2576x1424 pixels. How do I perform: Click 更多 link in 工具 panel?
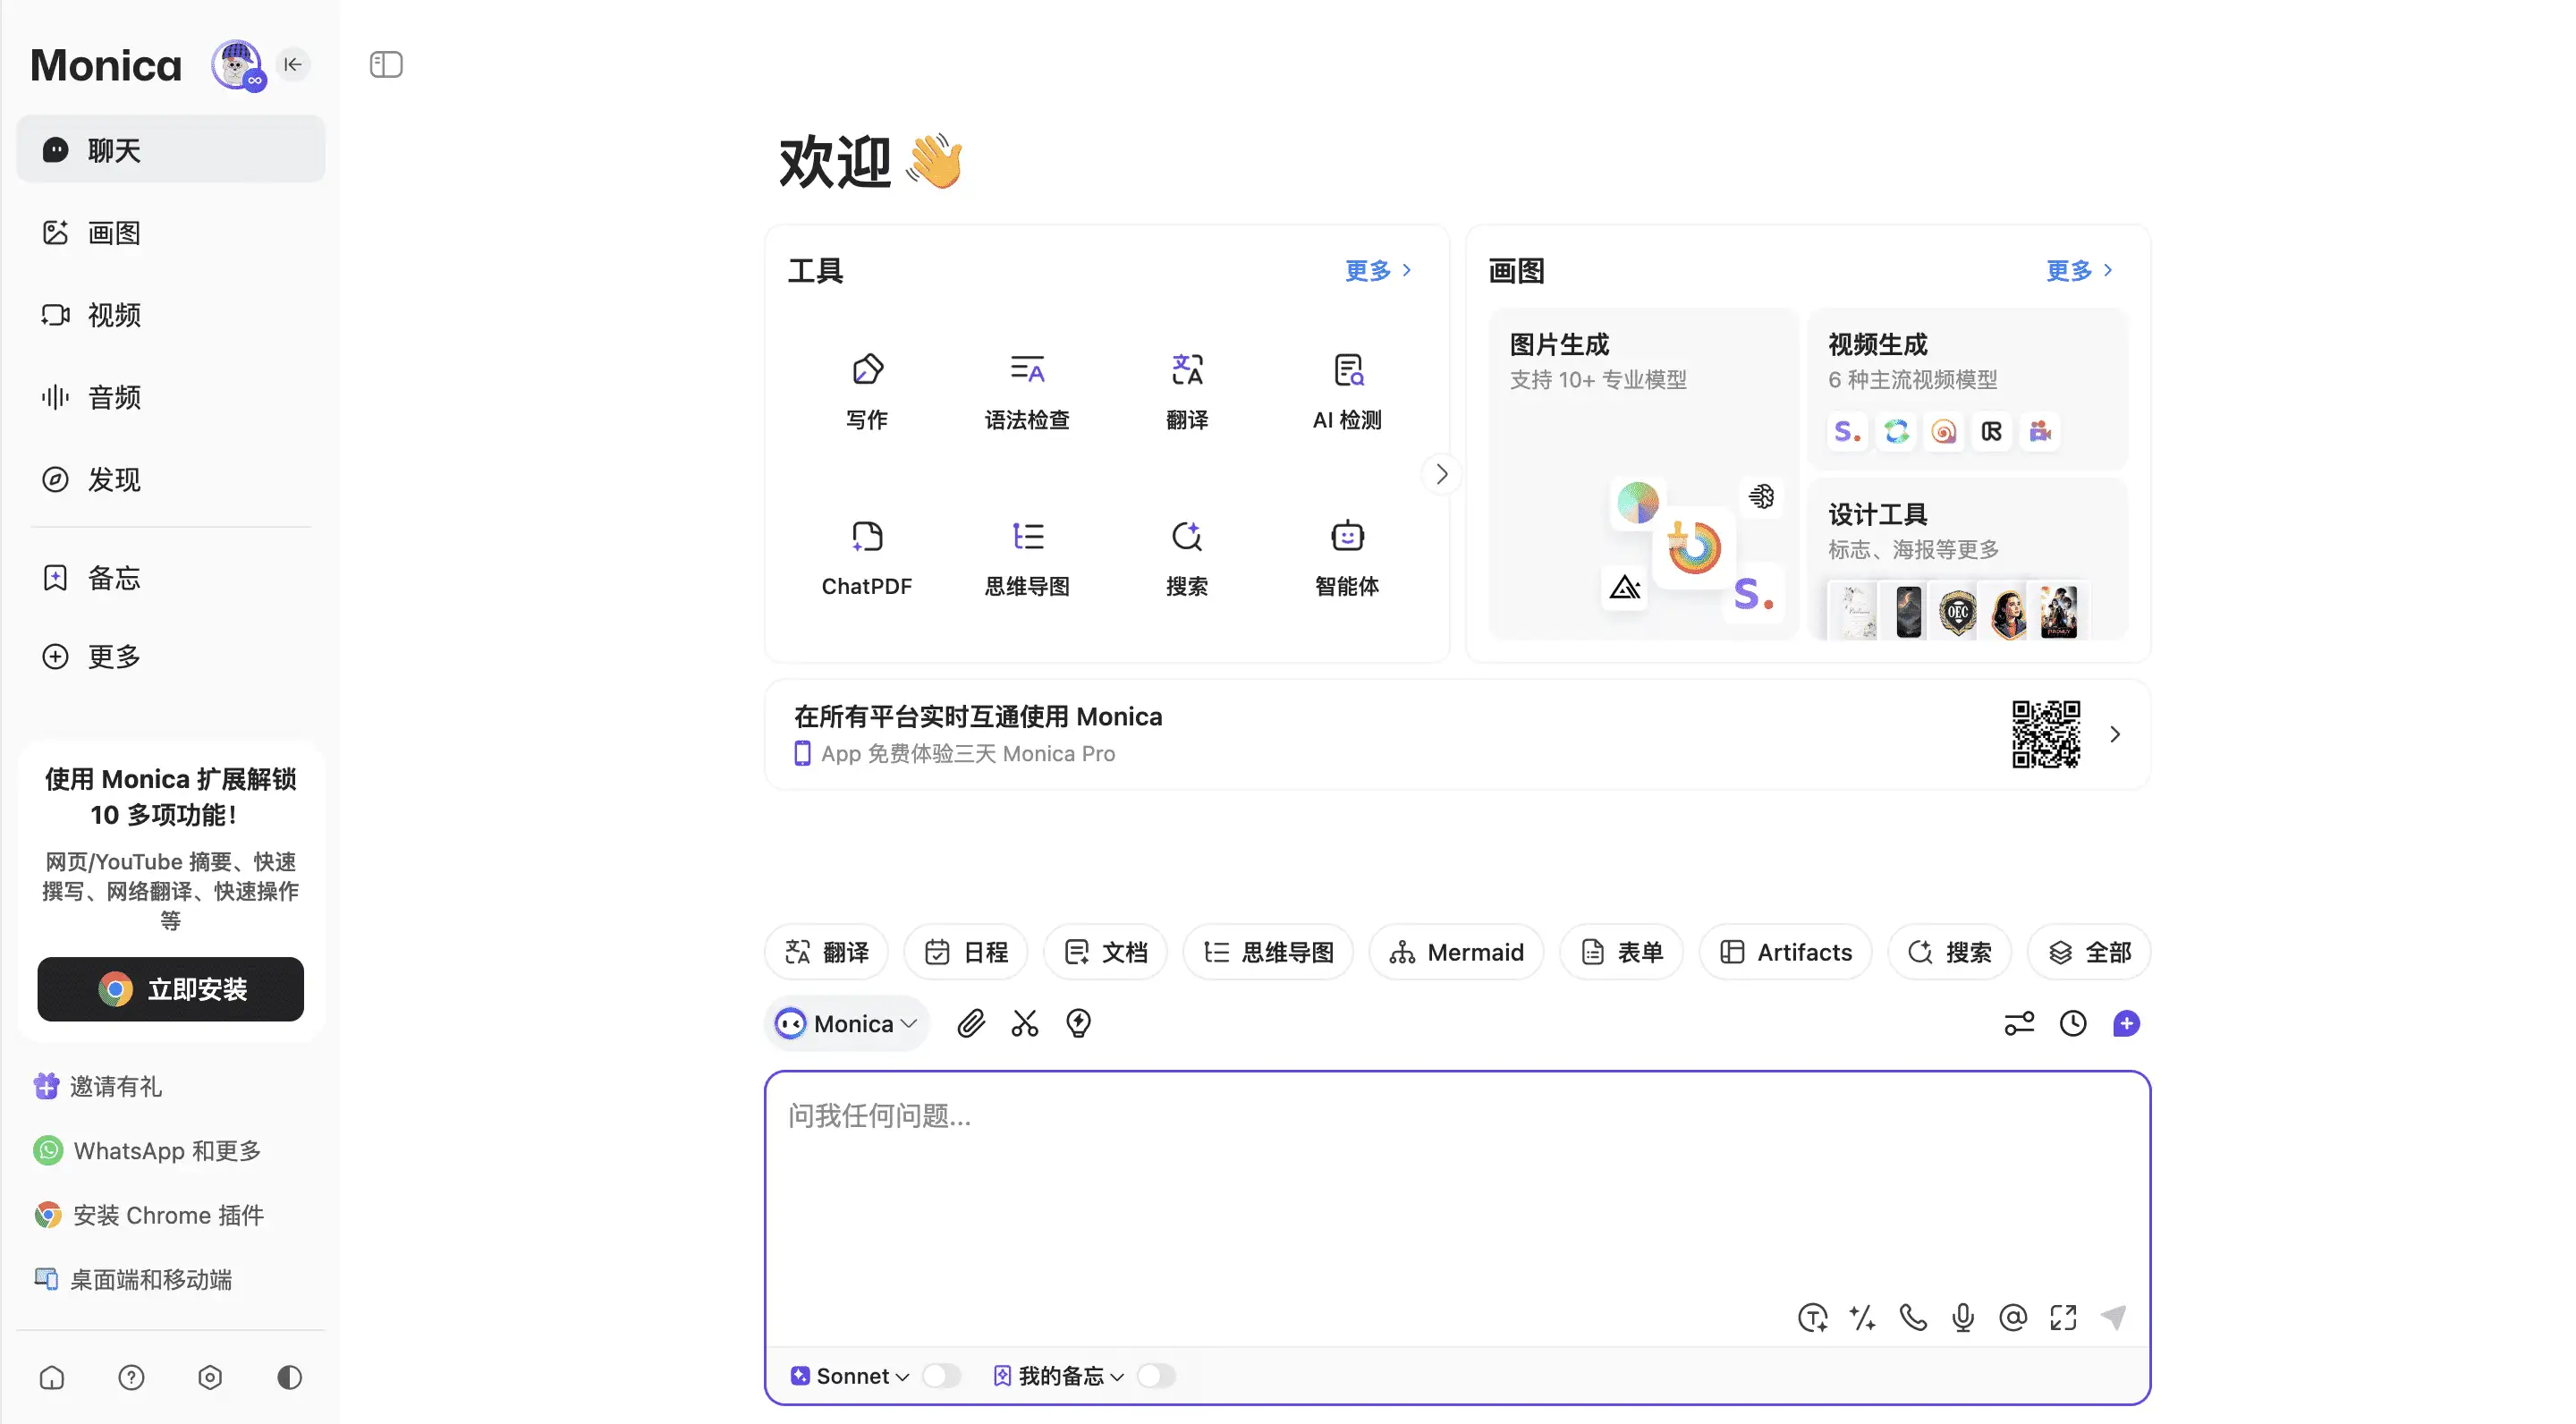pyautogui.click(x=1377, y=270)
